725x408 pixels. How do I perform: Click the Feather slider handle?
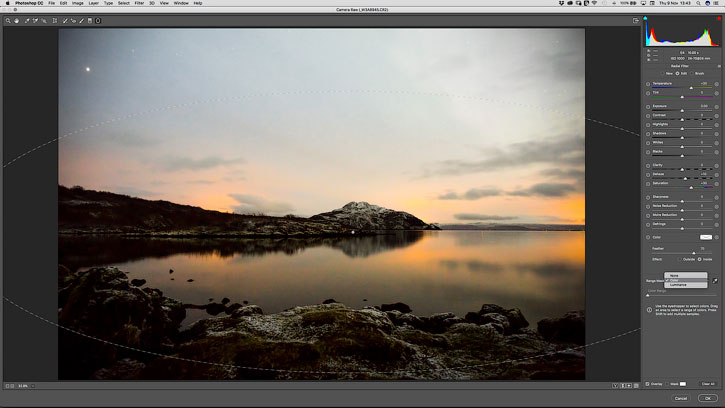click(694, 253)
